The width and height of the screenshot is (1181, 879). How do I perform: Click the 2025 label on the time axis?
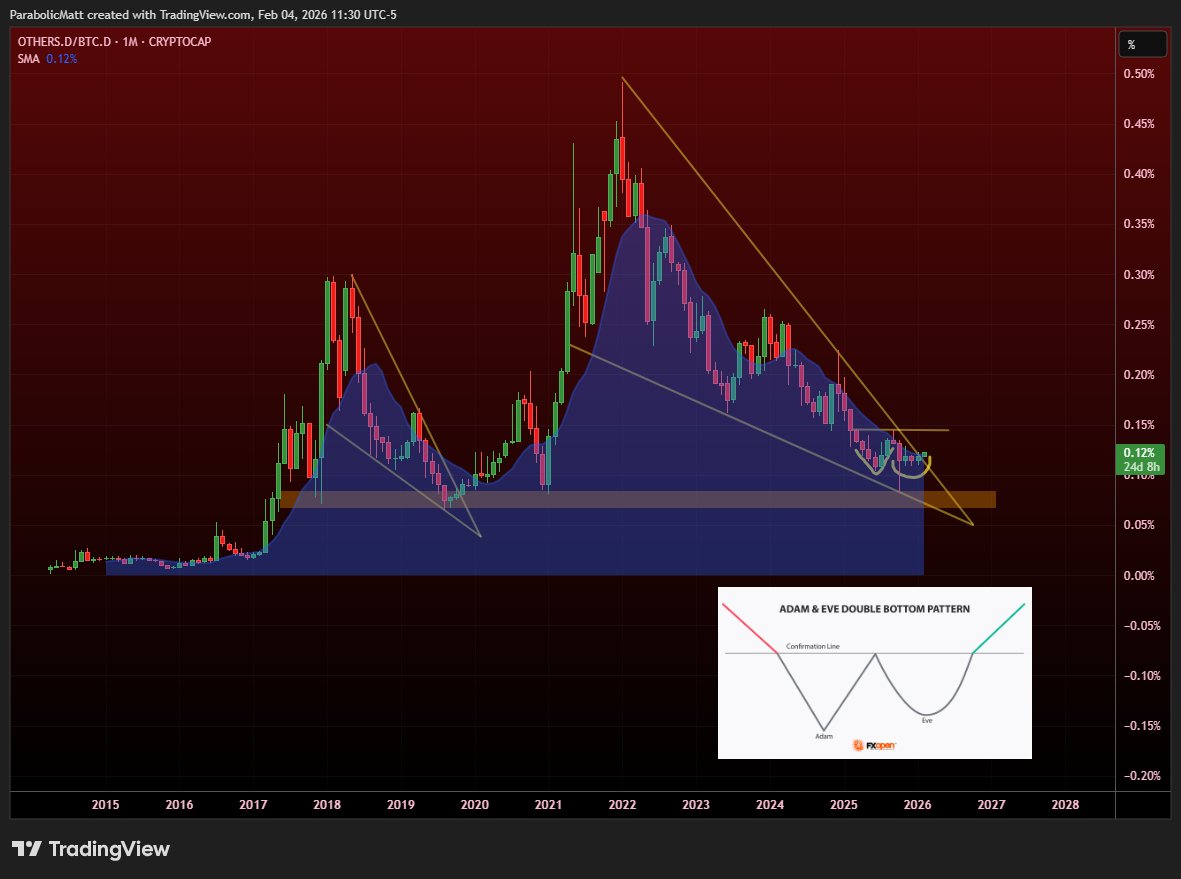coord(844,804)
